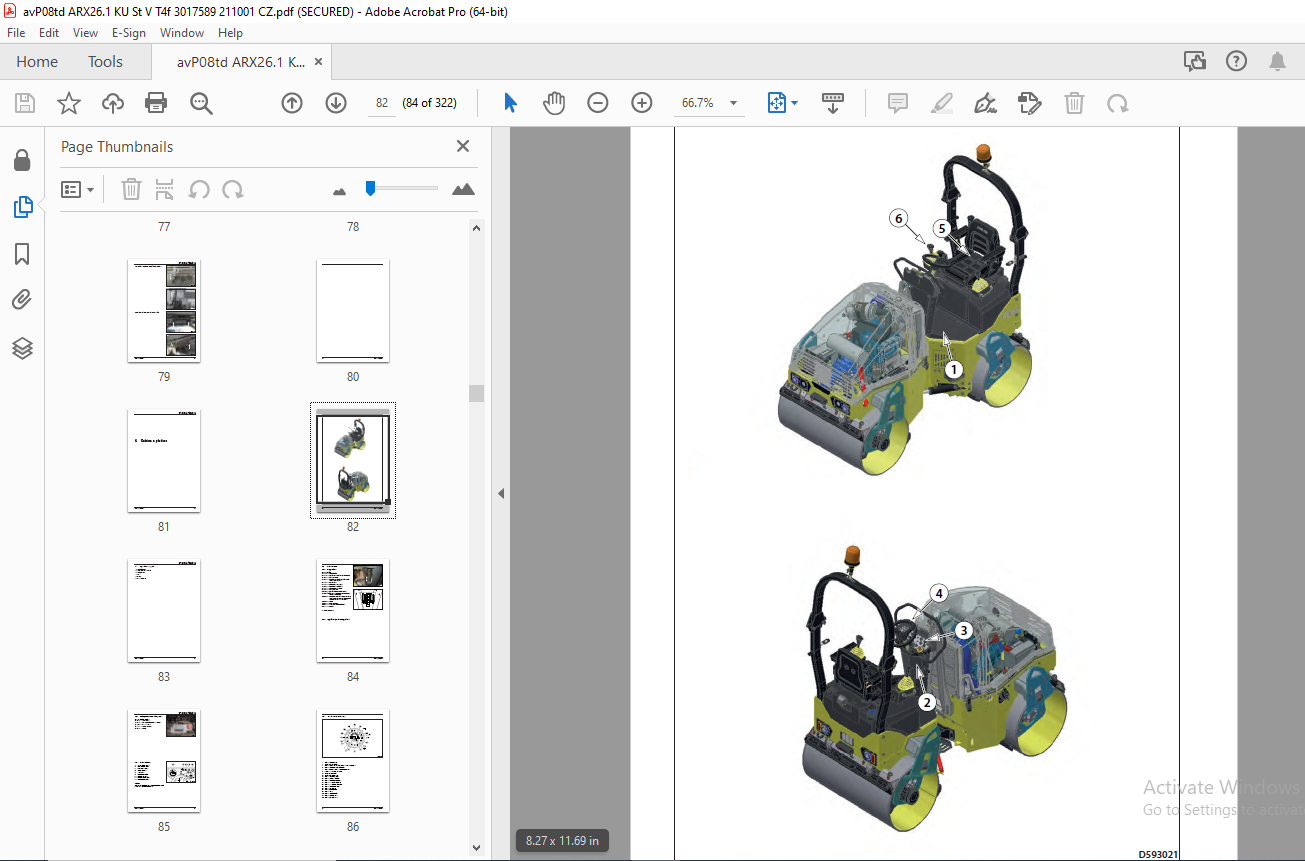Add a comment note icon
Screen dimensions: 1305x861
(898, 103)
